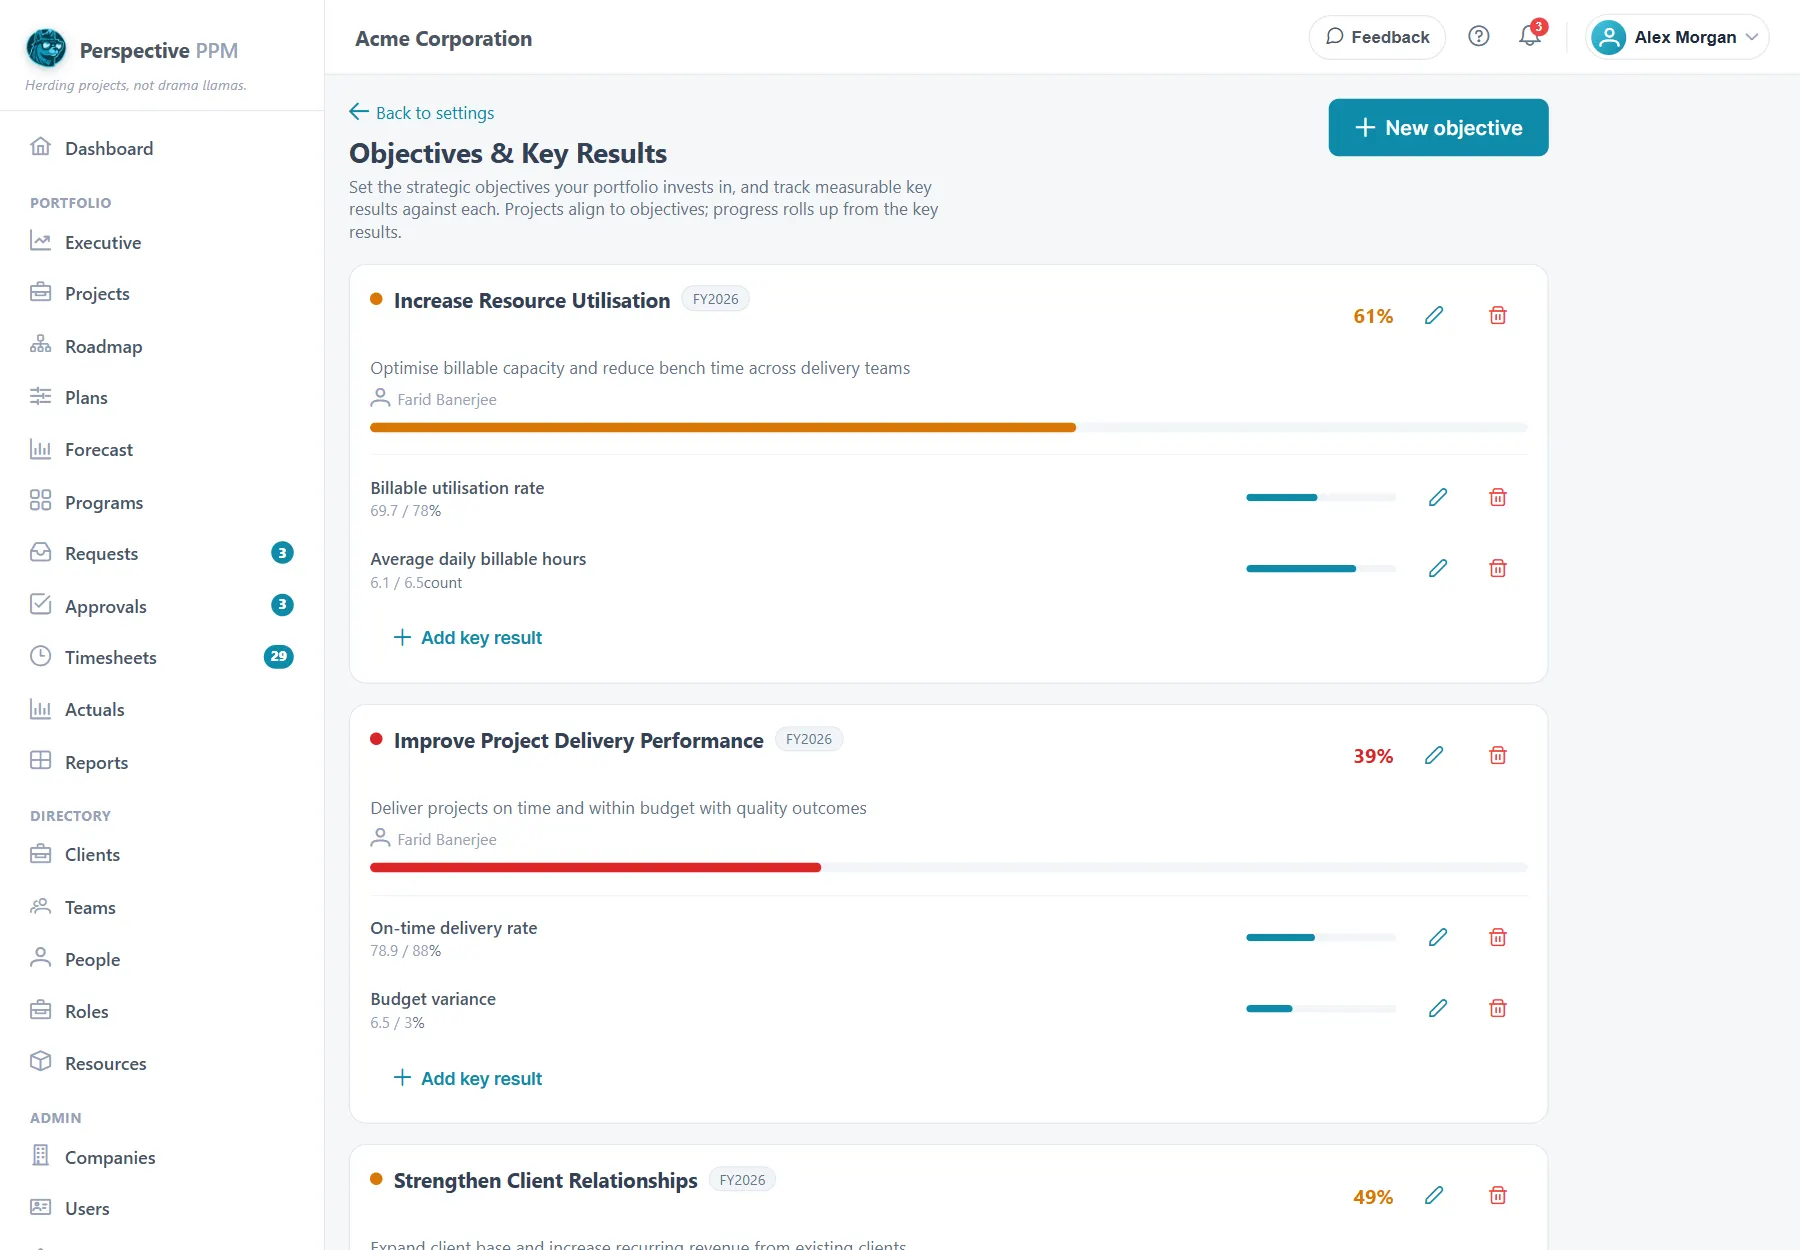This screenshot has height=1250, width=1800.
Task: Click the Perspective PPM logo
Action: point(46,49)
